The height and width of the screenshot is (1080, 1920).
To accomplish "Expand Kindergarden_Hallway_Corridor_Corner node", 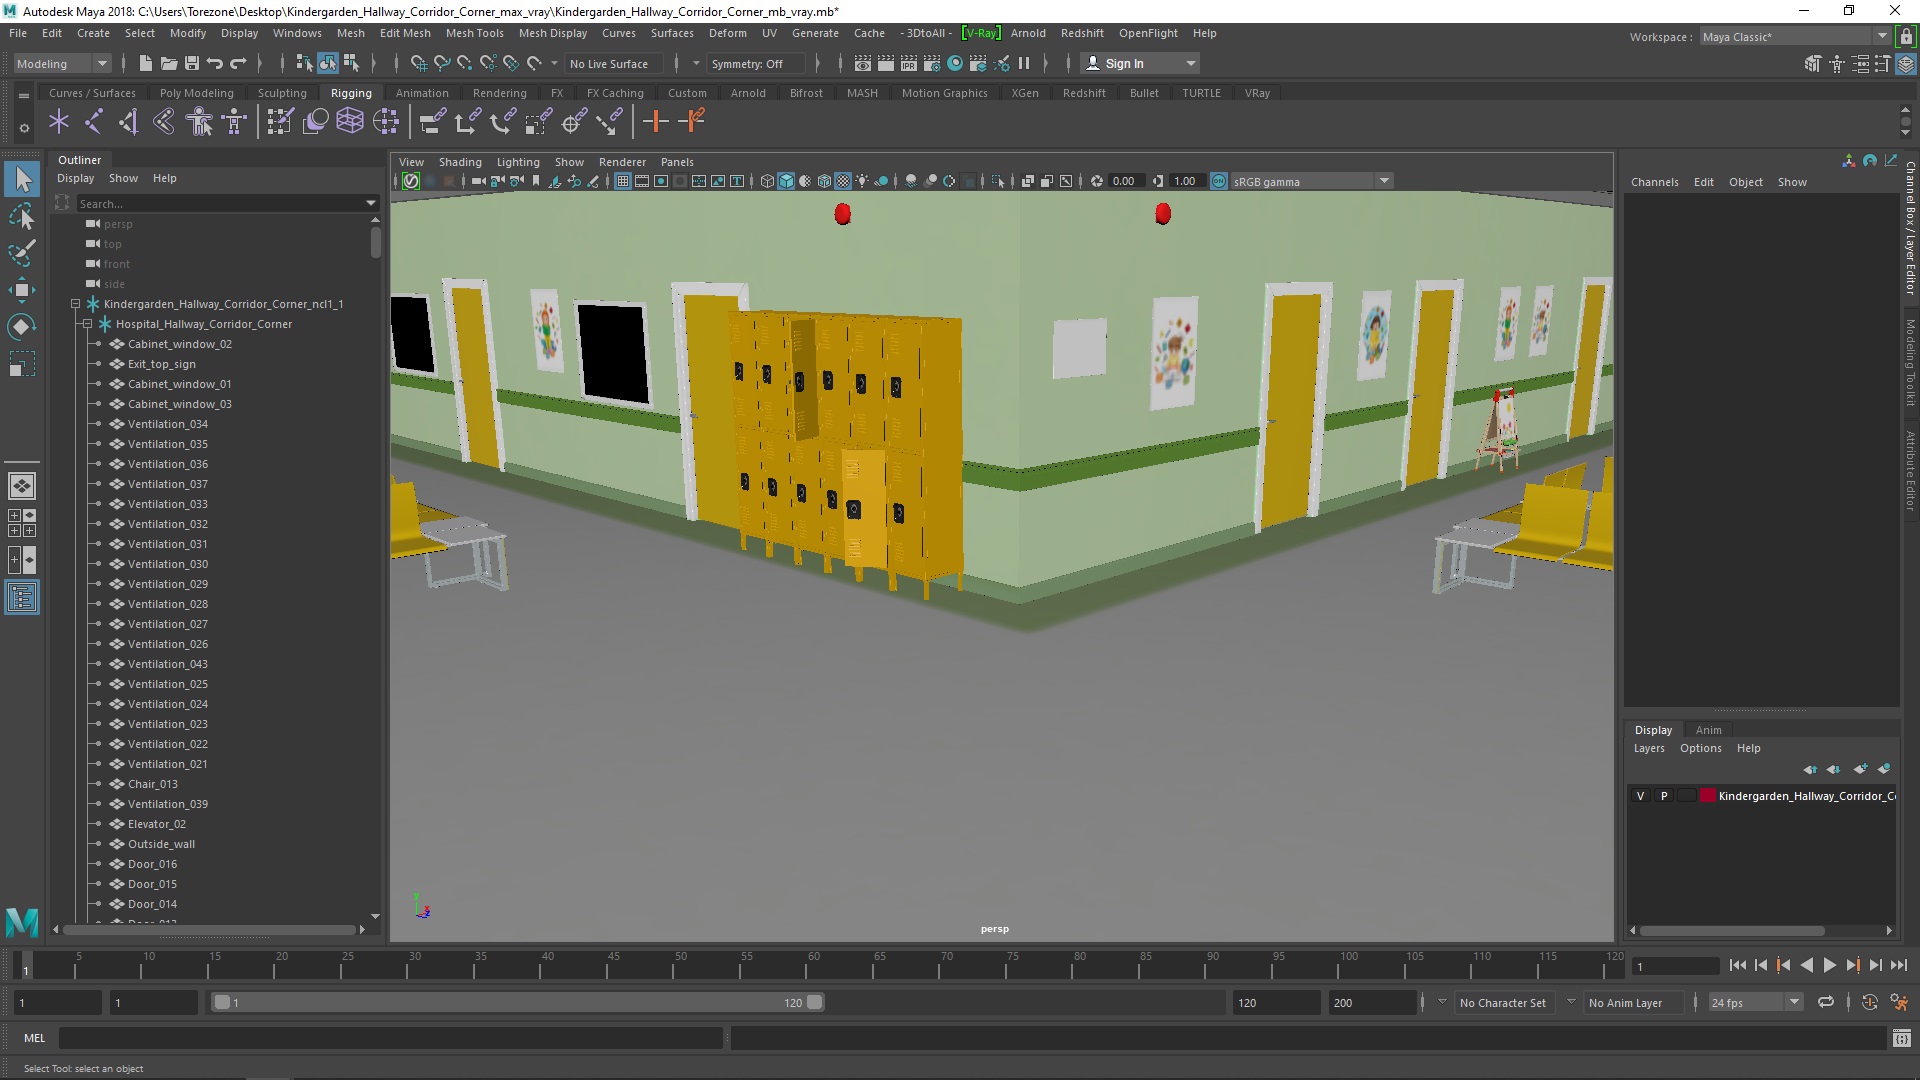I will point(75,303).
